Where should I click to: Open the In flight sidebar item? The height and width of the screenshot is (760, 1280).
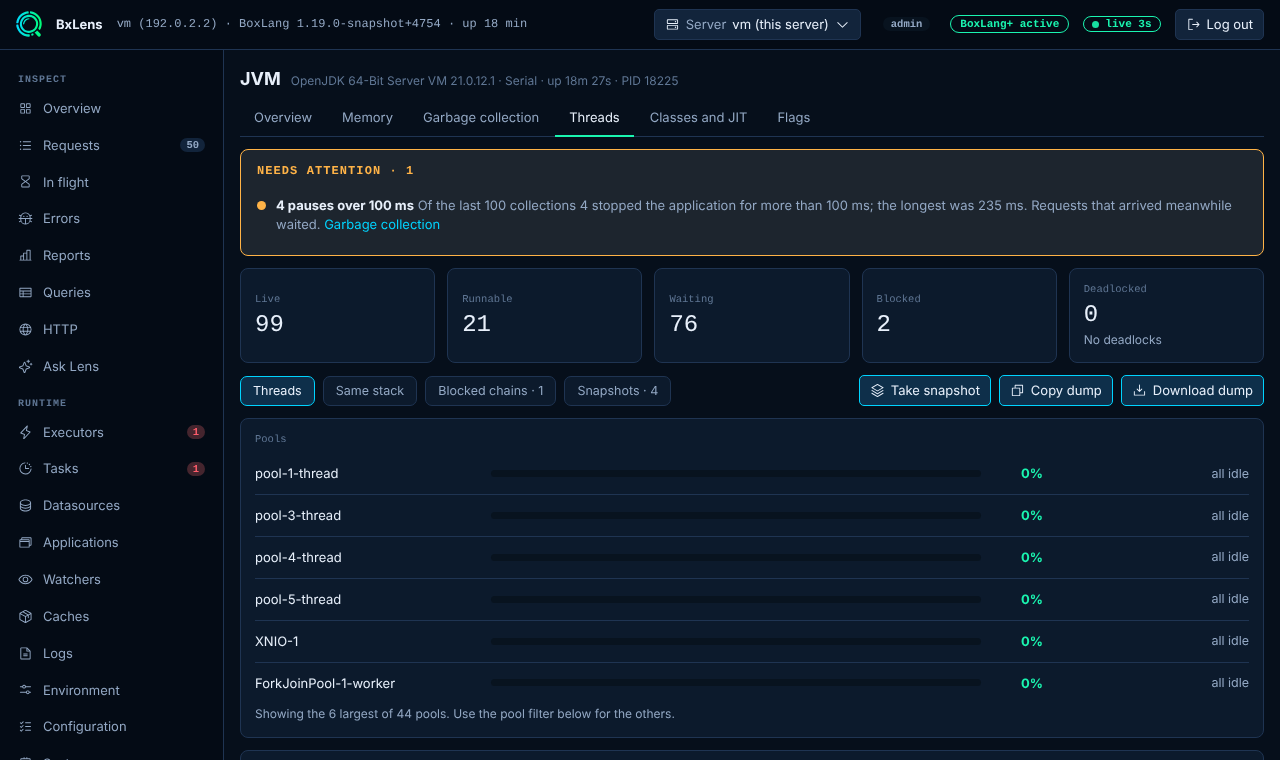point(111,182)
